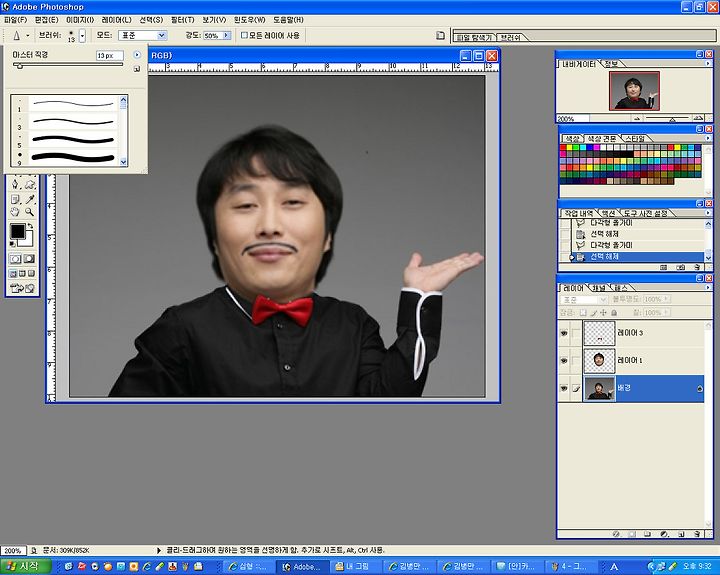Screen dimensions: 720x575
Task: Choose Full screen with menu bar mode
Action: click(x=22, y=274)
